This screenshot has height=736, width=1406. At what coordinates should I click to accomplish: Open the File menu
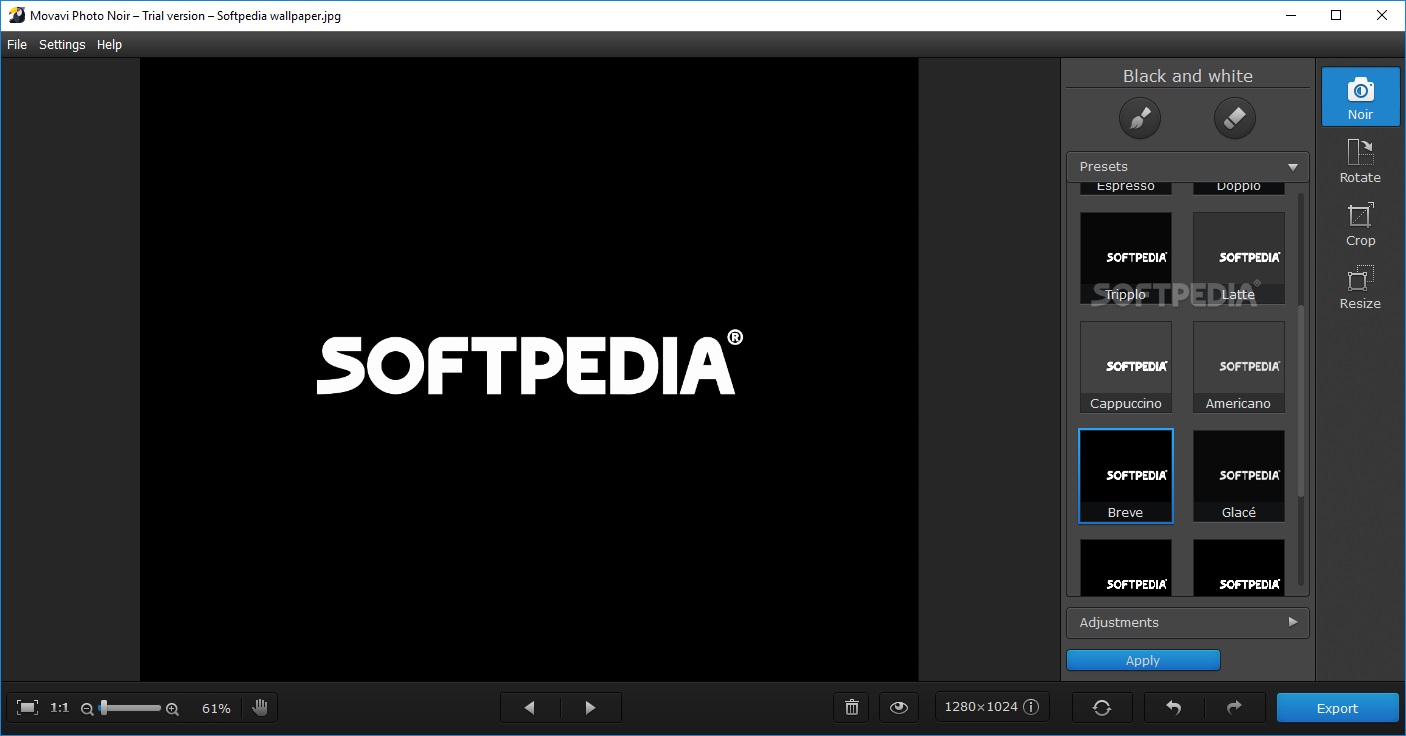click(17, 44)
